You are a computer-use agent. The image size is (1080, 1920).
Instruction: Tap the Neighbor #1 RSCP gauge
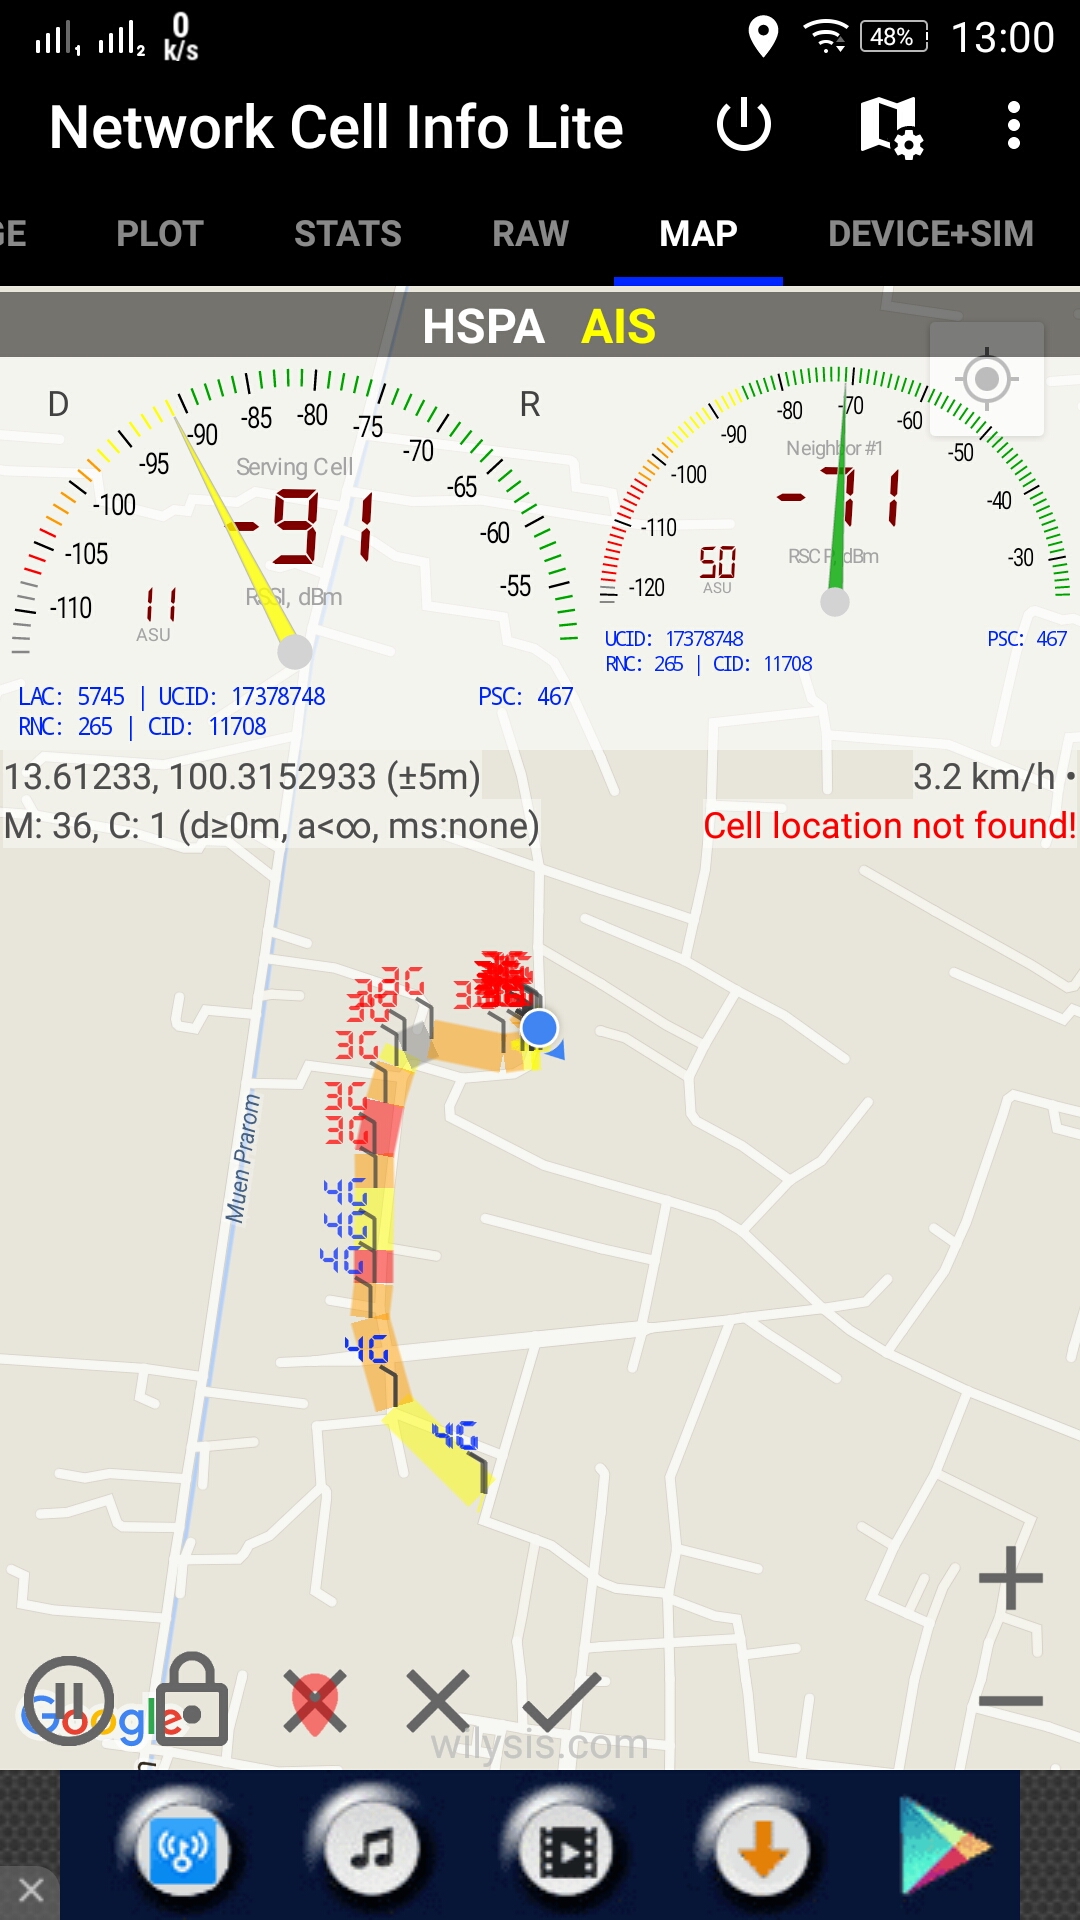[835, 490]
